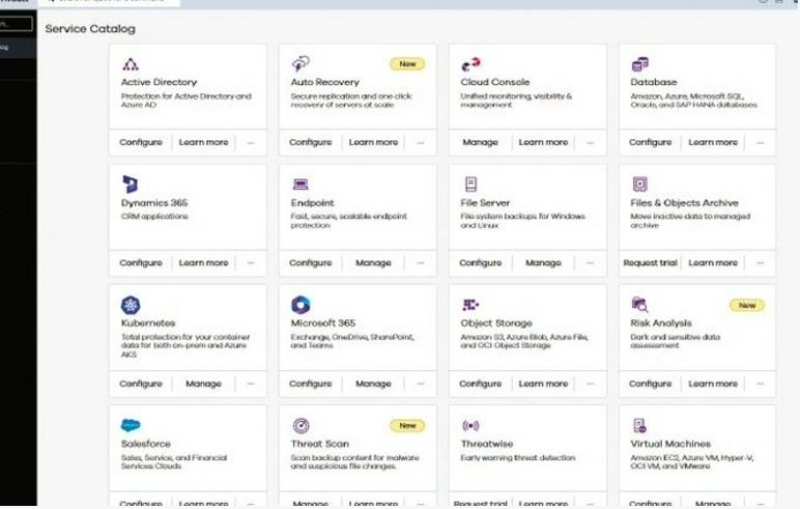Click the Dynamics 365 icon
The width and height of the screenshot is (800, 509).
[130, 184]
